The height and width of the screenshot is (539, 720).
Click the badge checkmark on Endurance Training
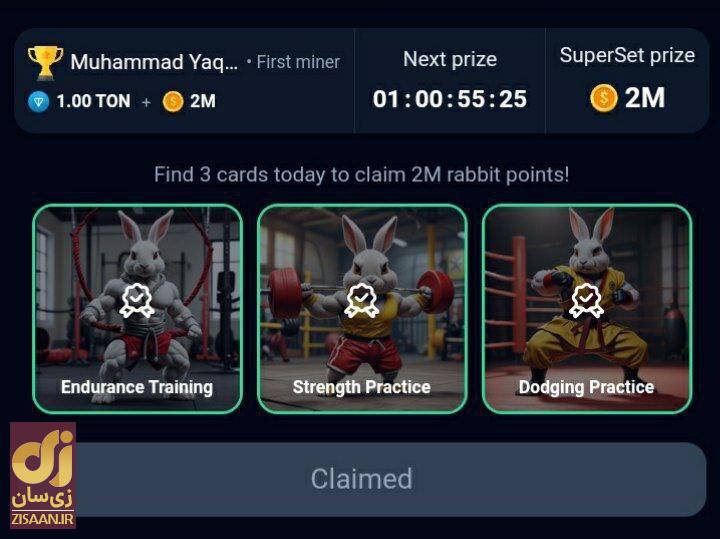click(x=136, y=300)
